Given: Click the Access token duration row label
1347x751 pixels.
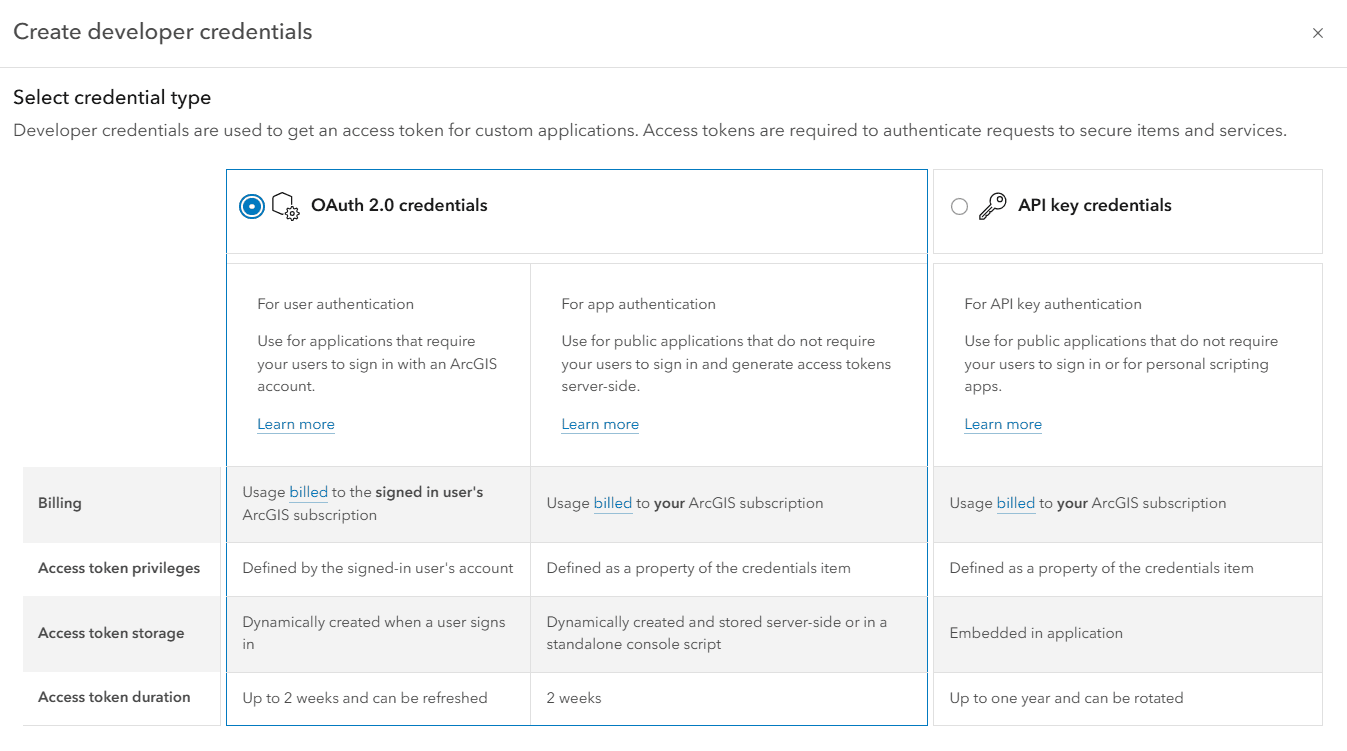Looking at the screenshot, I should click(115, 697).
